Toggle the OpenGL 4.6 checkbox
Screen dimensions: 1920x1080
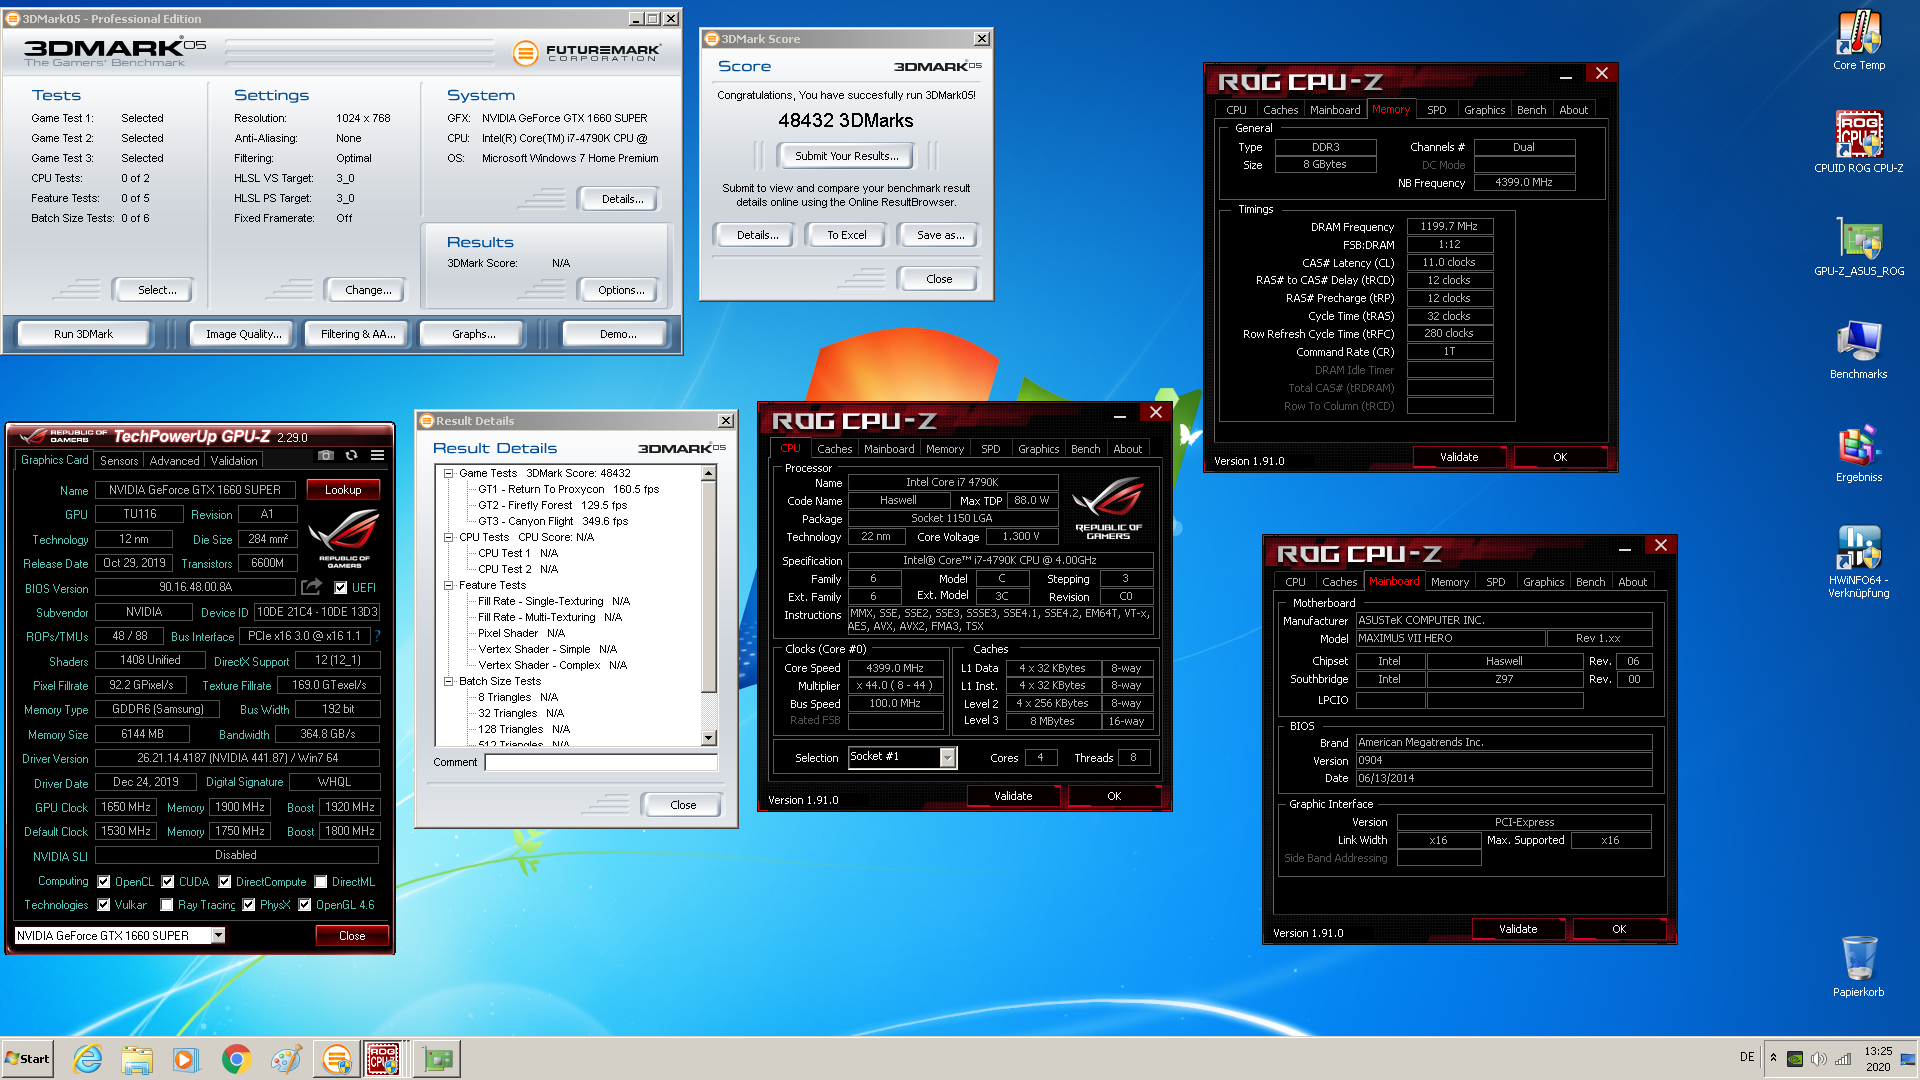[305, 905]
